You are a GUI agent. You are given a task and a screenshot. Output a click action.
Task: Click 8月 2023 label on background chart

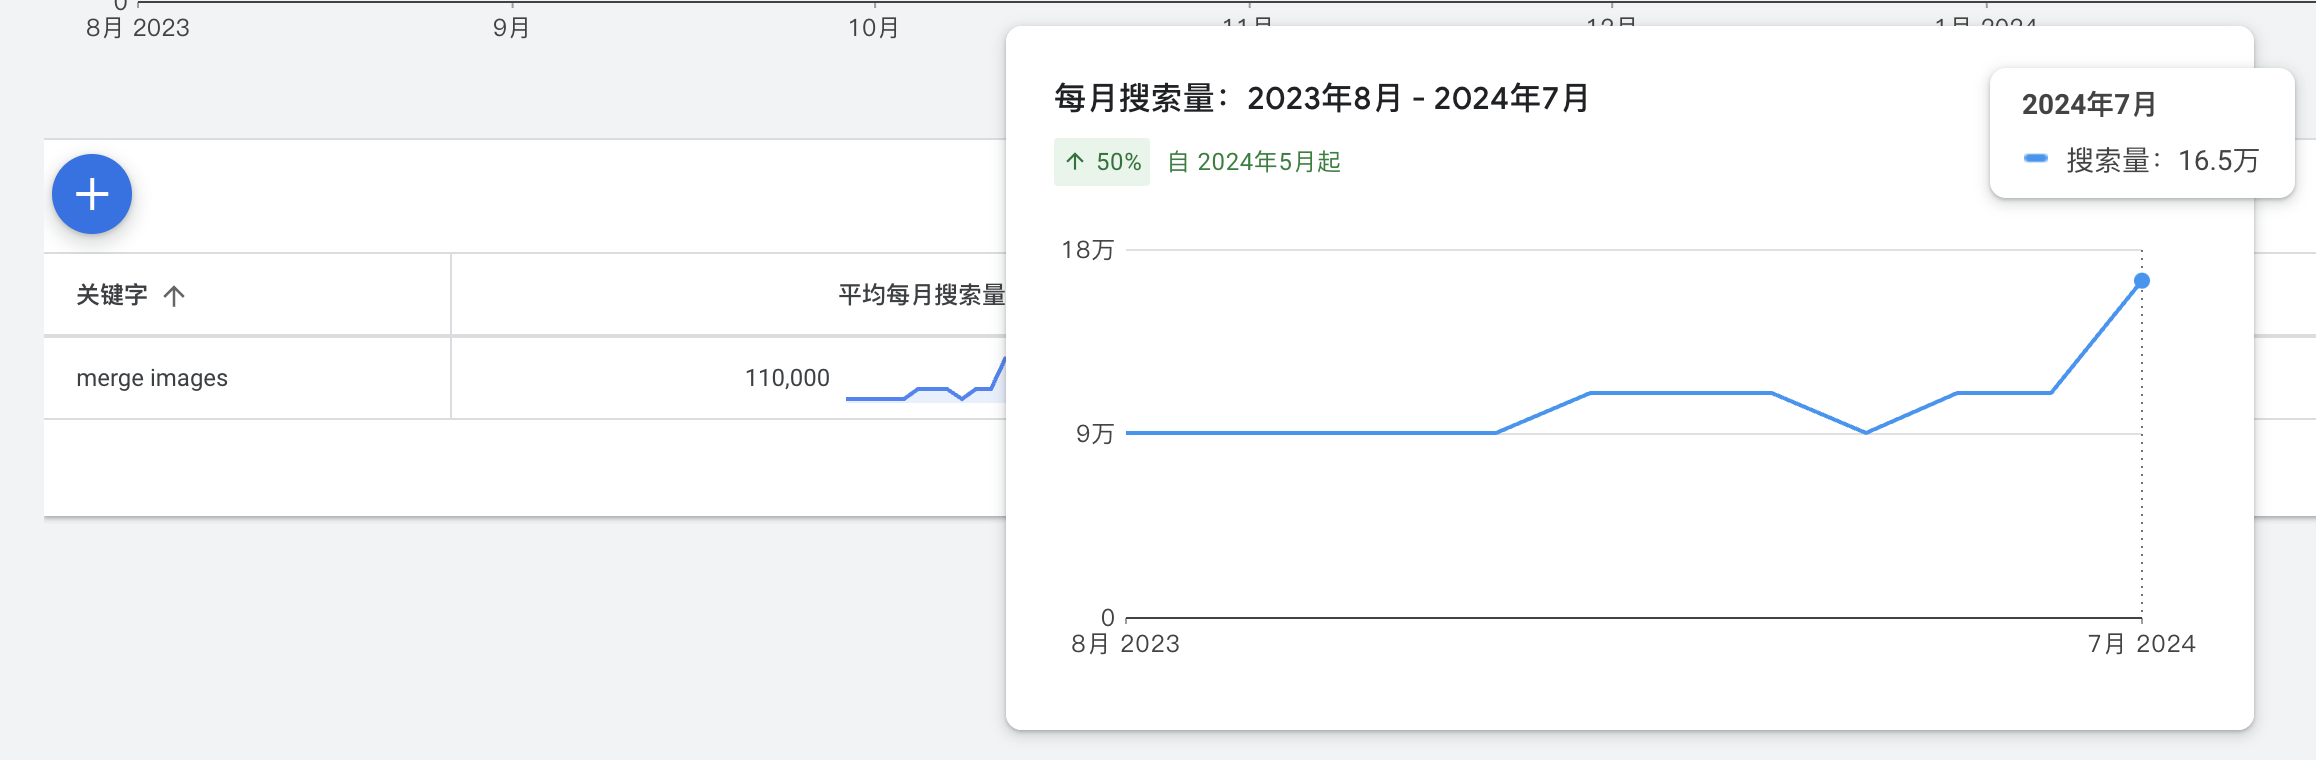tap(138, 28)
